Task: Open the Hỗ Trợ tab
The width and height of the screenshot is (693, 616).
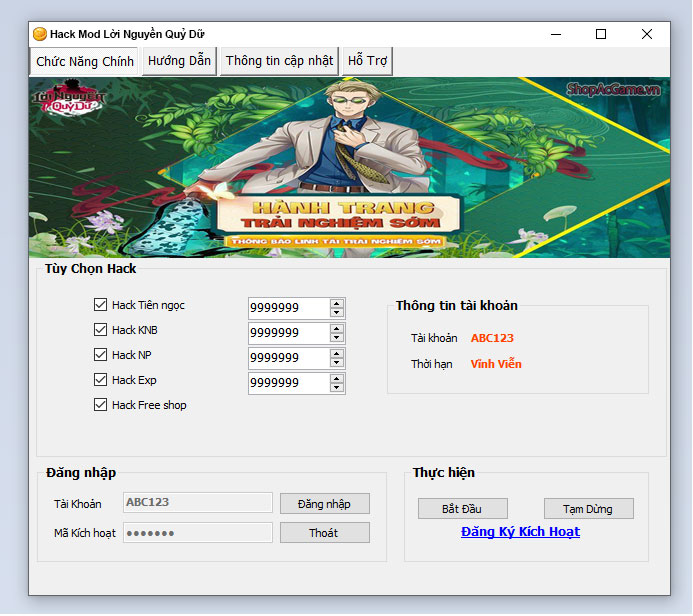Action: 367,61
